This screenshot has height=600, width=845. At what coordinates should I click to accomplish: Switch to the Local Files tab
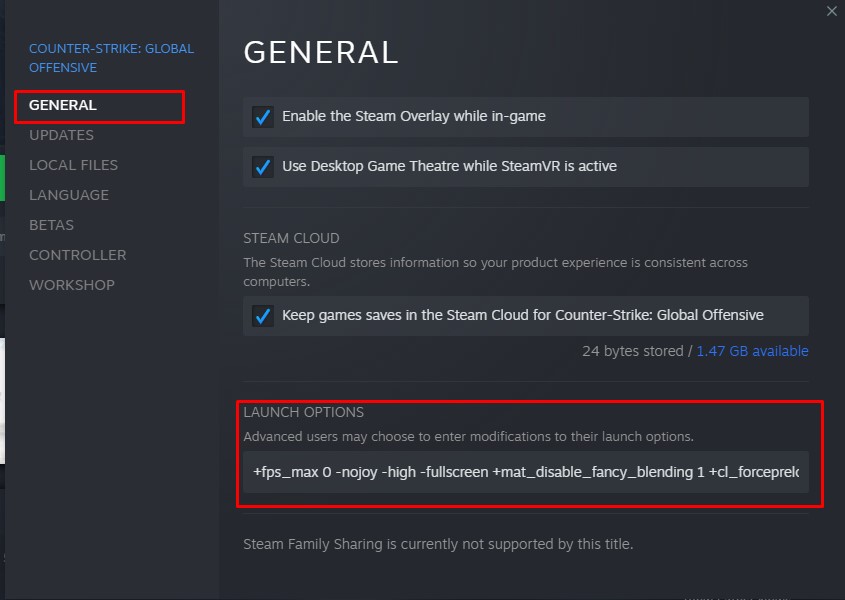[x=73, y=165]
